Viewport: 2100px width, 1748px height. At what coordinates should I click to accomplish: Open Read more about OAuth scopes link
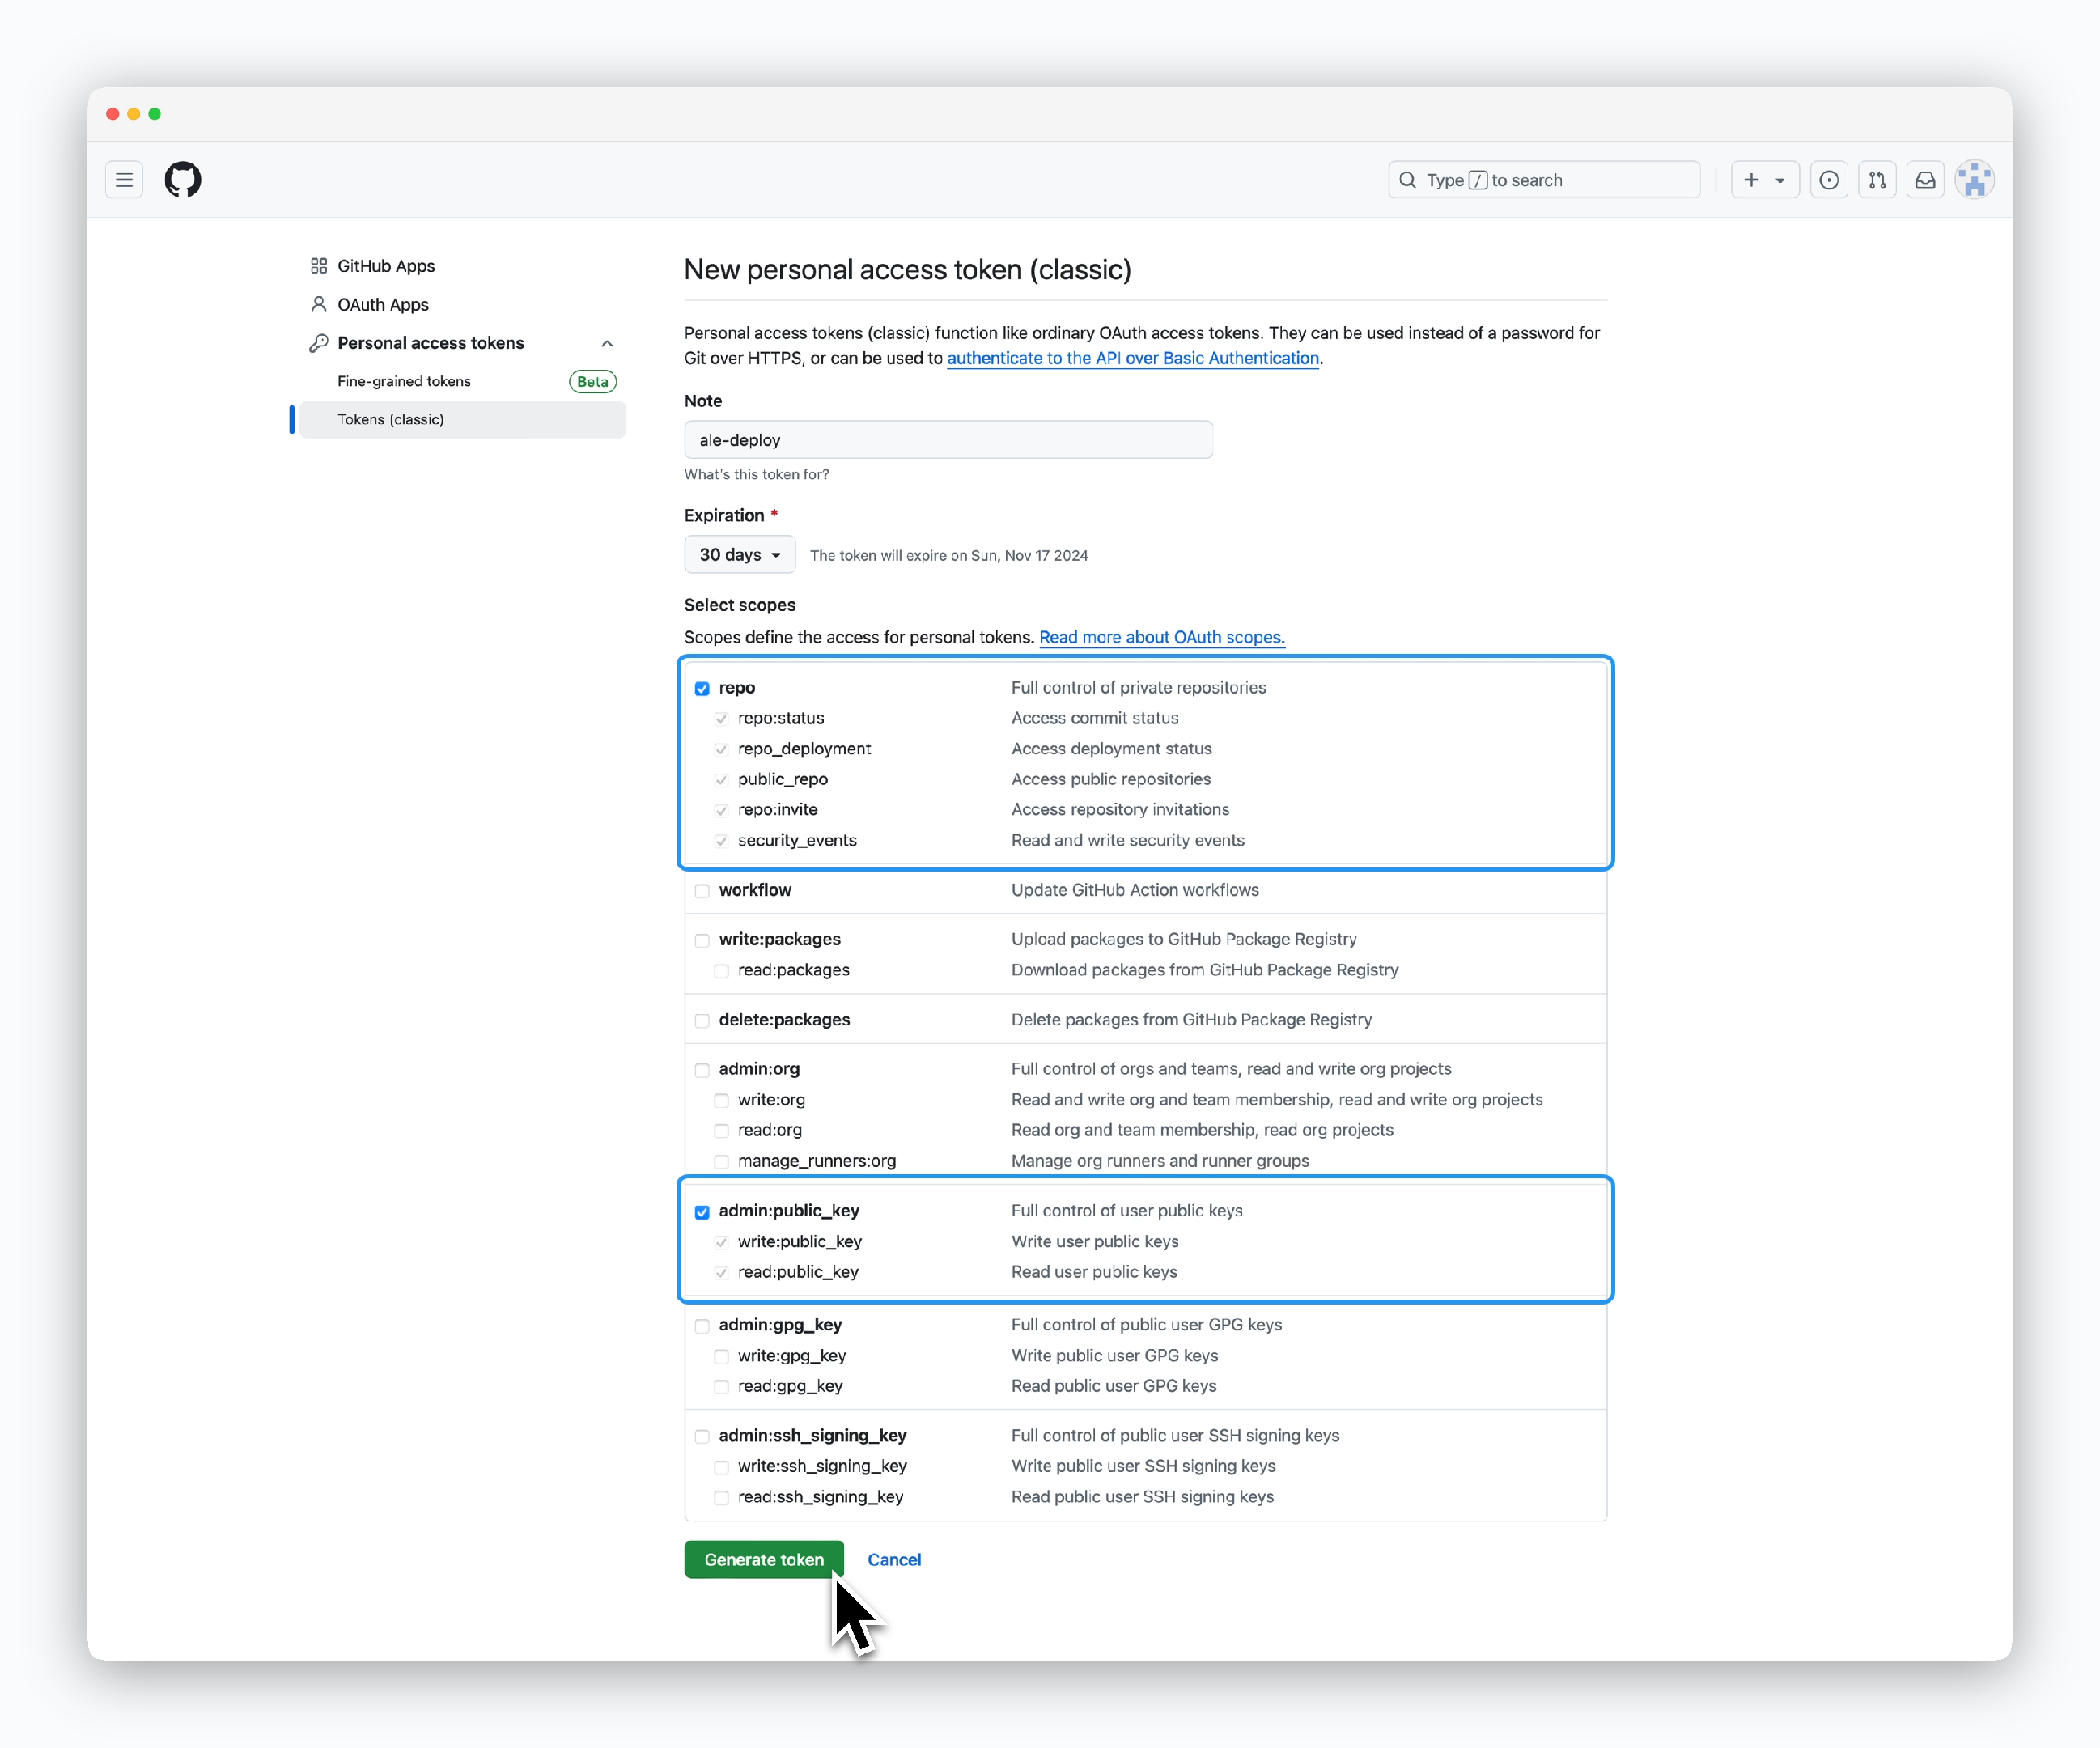(1162, 637)
